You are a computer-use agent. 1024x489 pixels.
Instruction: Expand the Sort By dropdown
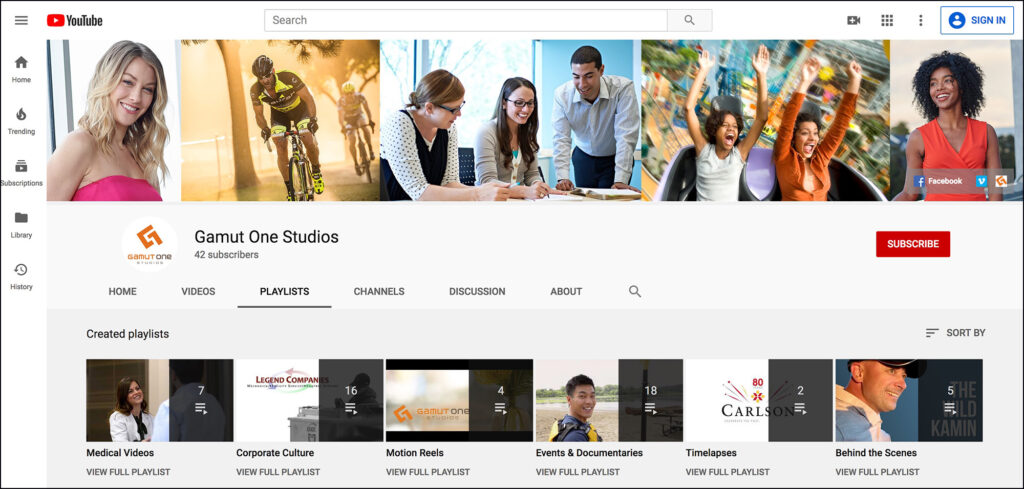click(955, 333)
